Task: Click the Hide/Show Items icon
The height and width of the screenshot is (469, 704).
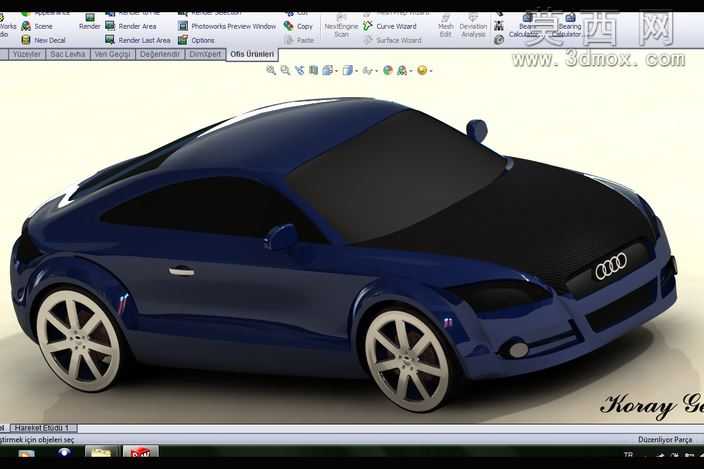Action: [x=367, y=70]
